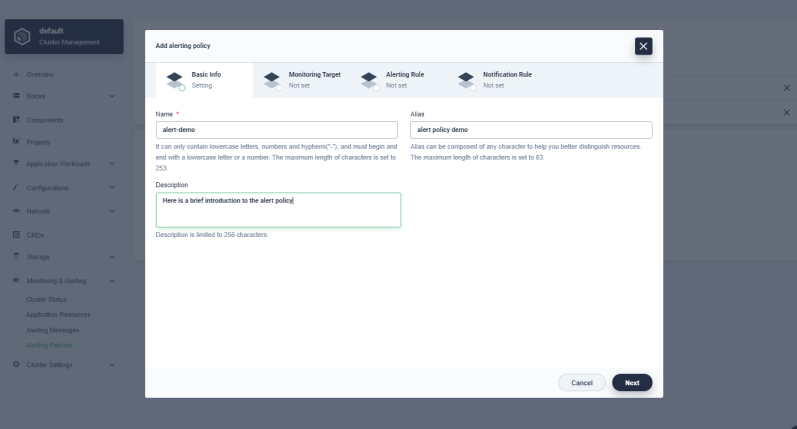The height and width of the screenshot is (429, 797).
Task: Click the Alerting Rule step layers icon
Action: pos(369,80)
